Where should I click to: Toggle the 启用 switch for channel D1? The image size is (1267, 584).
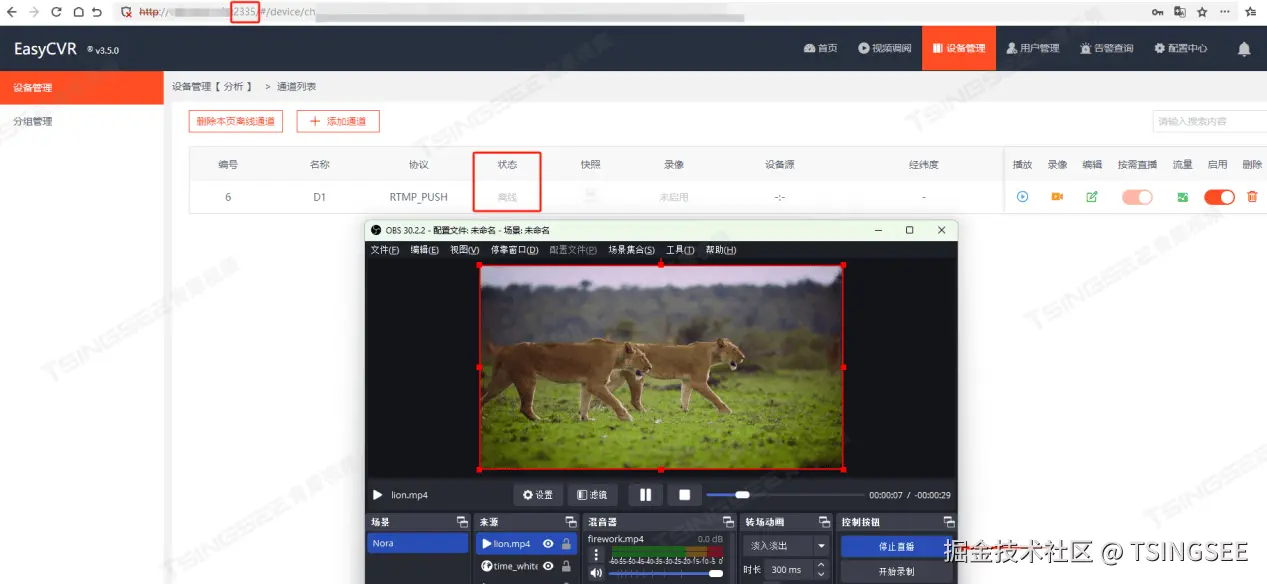pos(1219,197)
